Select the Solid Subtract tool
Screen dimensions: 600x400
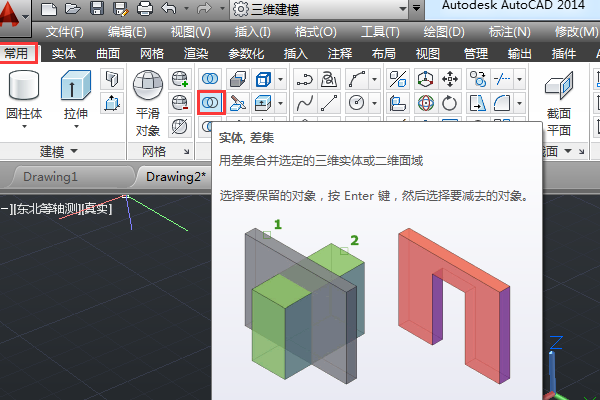[210, 102]
